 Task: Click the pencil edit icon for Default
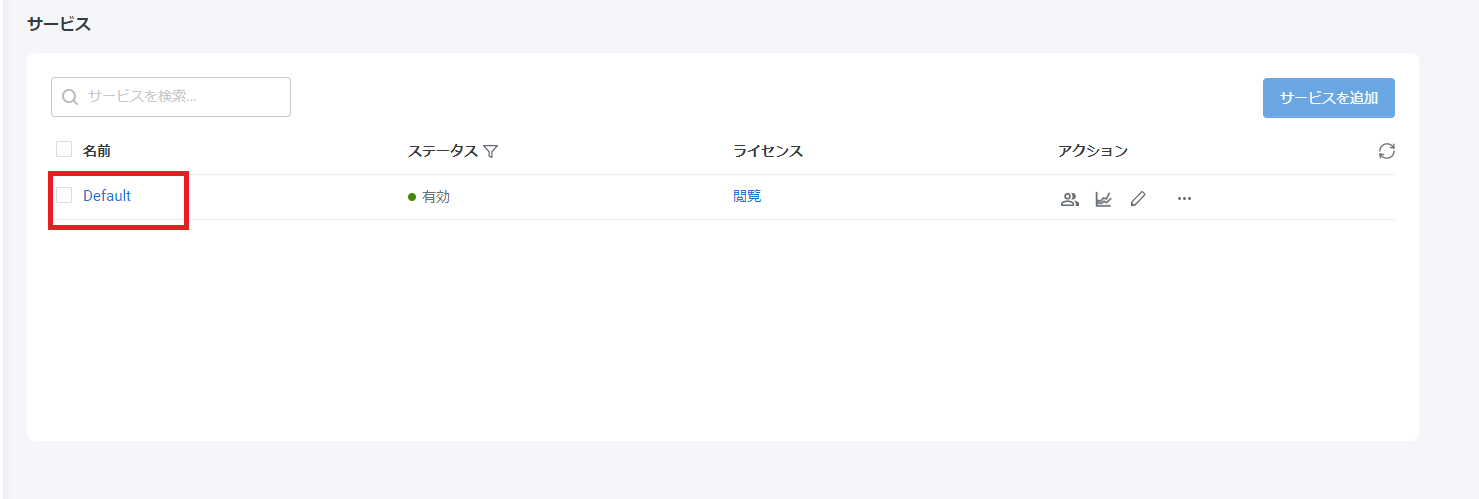point(1137,199)
